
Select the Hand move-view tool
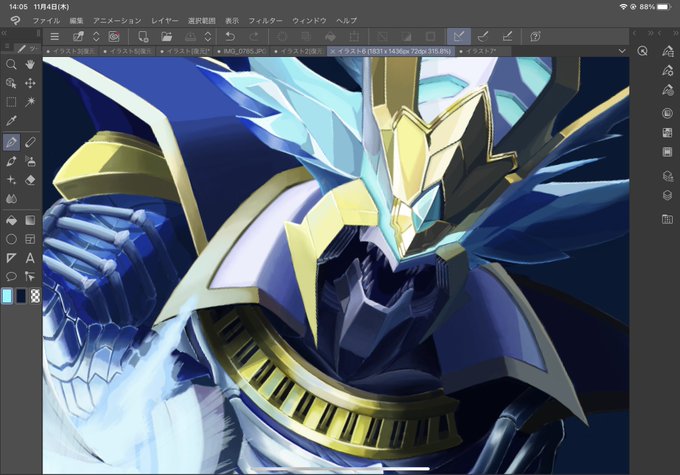pyautogui.click(x=30, y=65)
